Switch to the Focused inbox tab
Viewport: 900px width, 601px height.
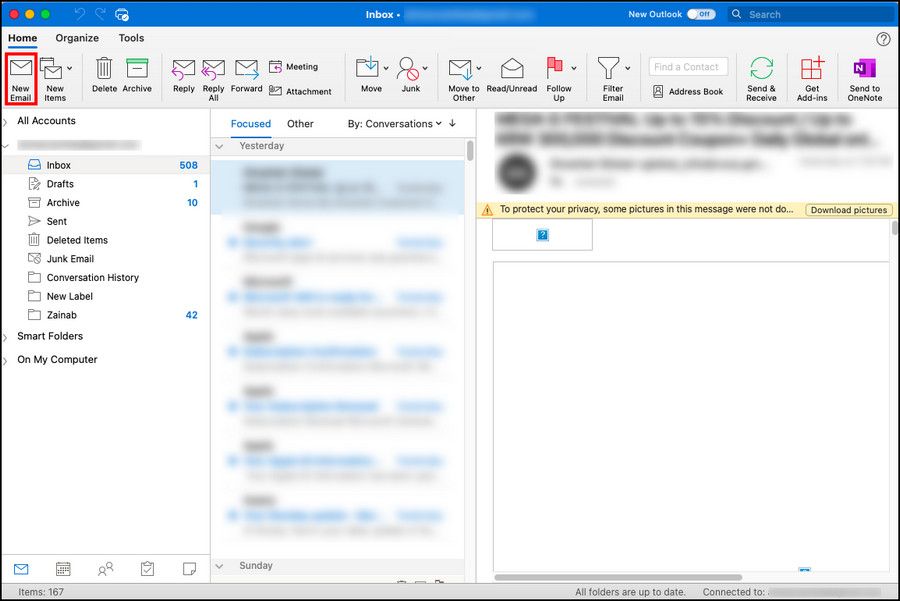(x=251, y=123)
